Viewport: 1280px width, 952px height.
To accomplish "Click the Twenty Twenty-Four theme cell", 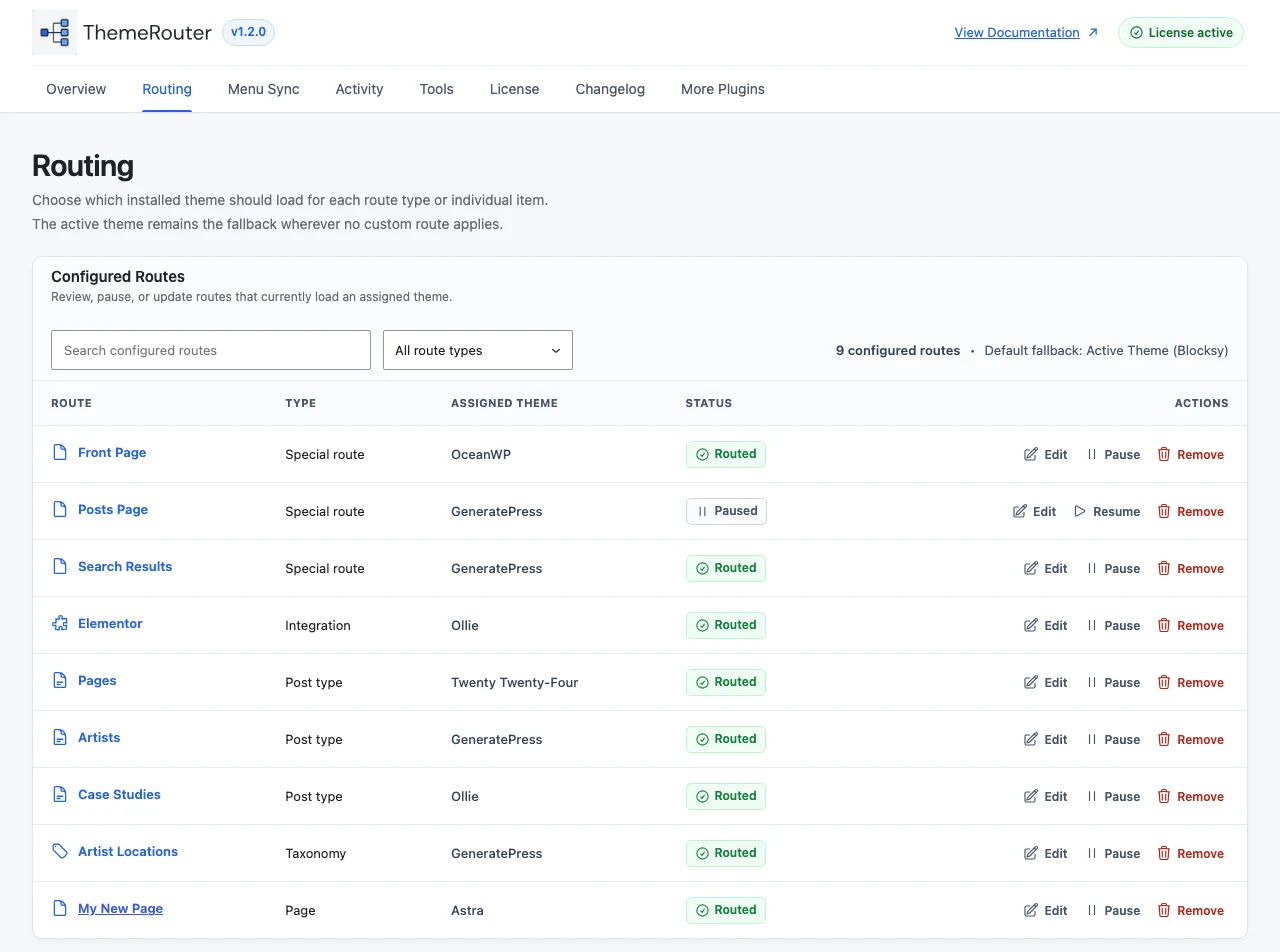I will pos(515,683).
